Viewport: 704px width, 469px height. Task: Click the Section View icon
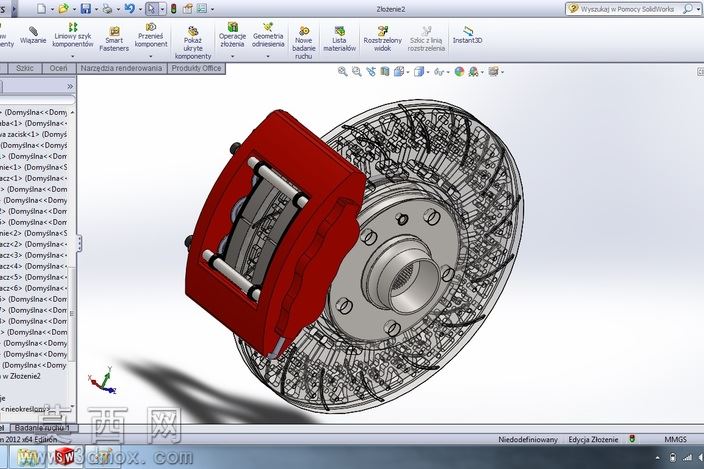pyautogui.click(x=385, y=71)
